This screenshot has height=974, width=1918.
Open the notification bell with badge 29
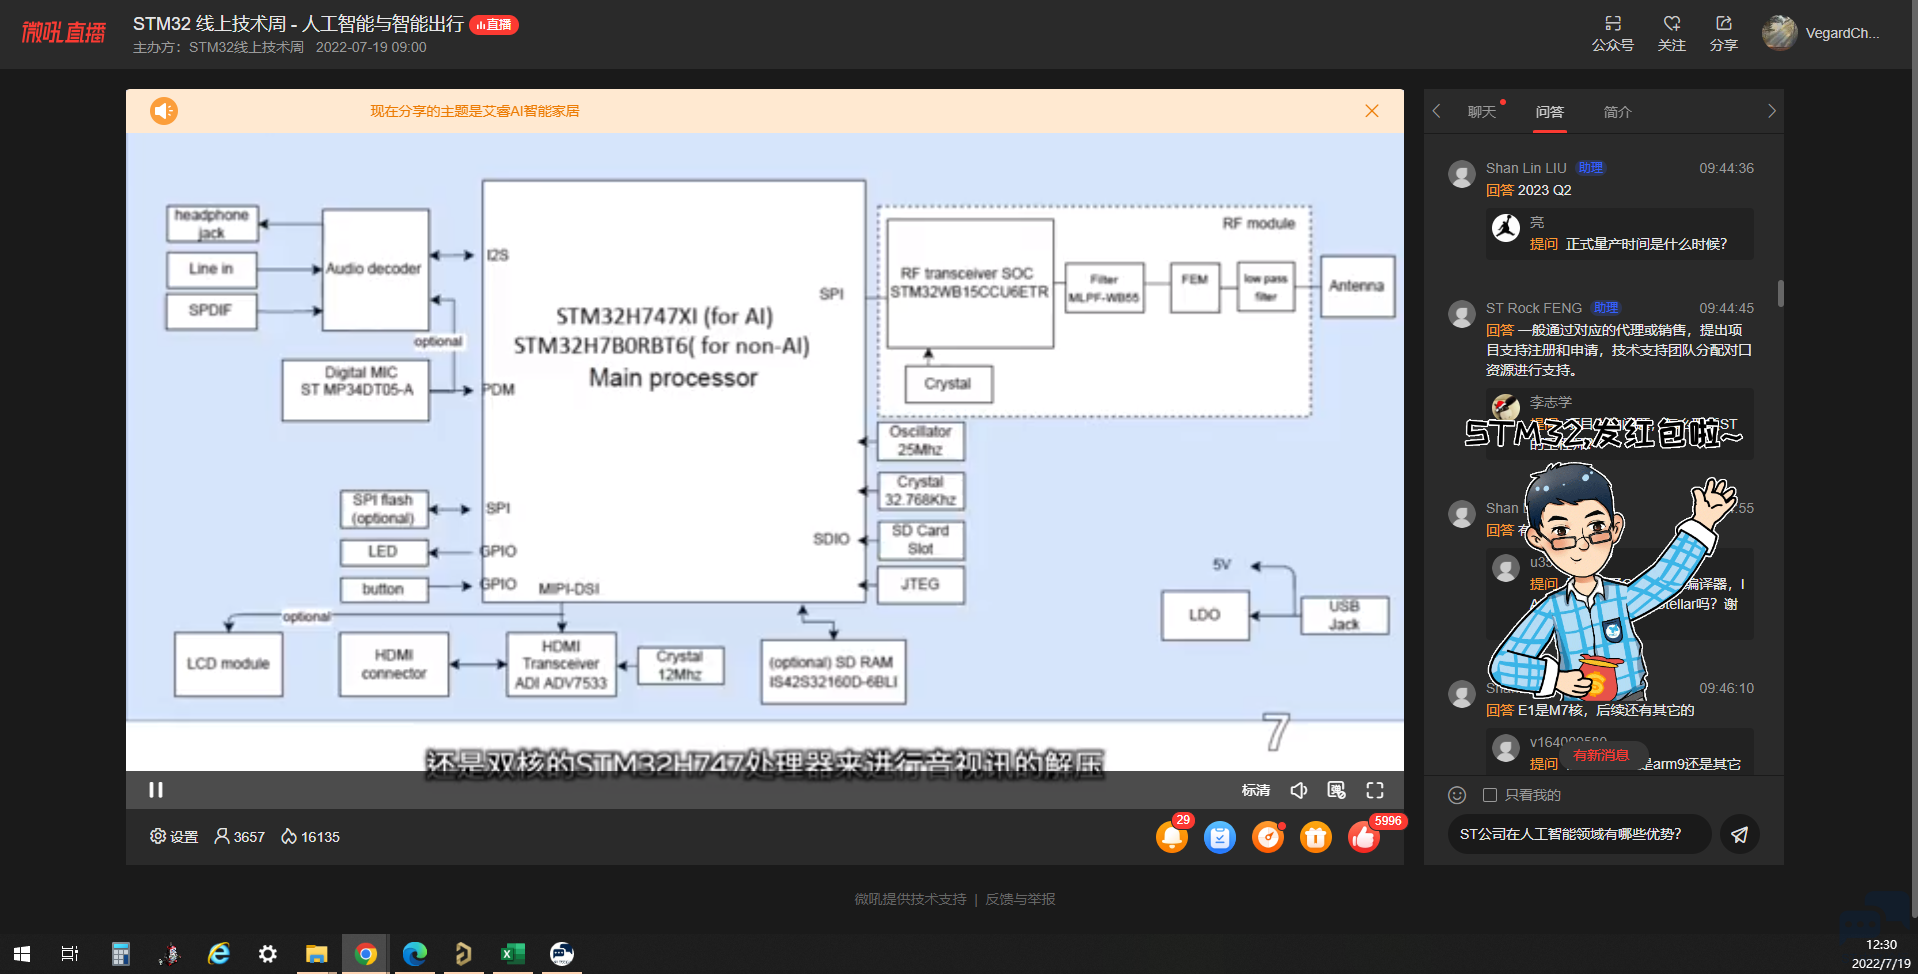(1172, 836)
